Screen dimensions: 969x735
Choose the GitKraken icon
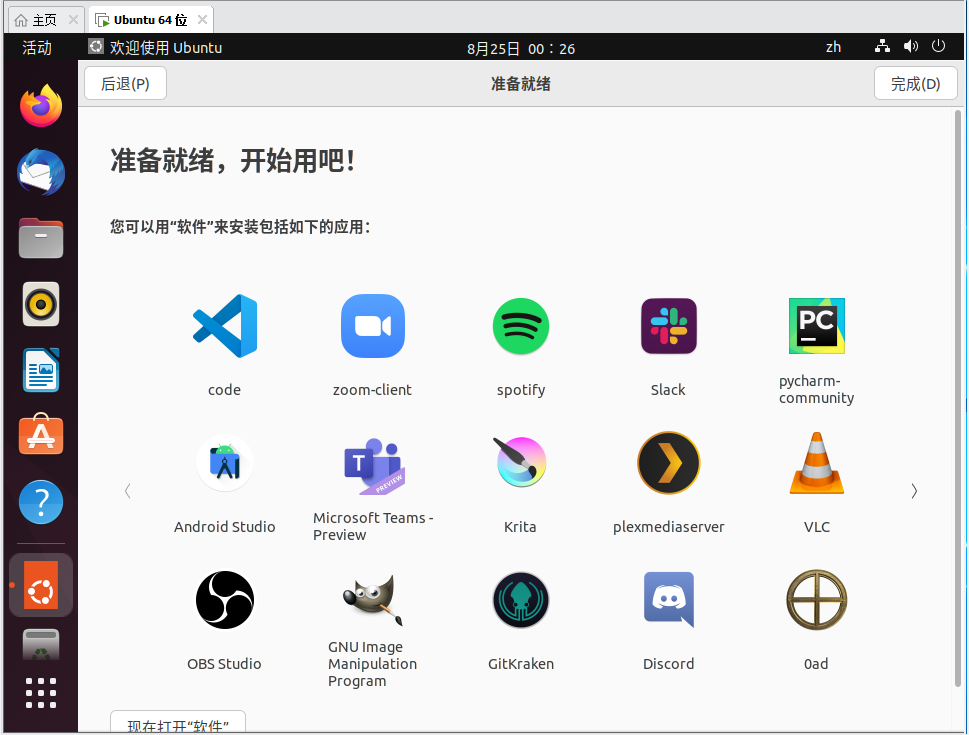tap(521, 600)
